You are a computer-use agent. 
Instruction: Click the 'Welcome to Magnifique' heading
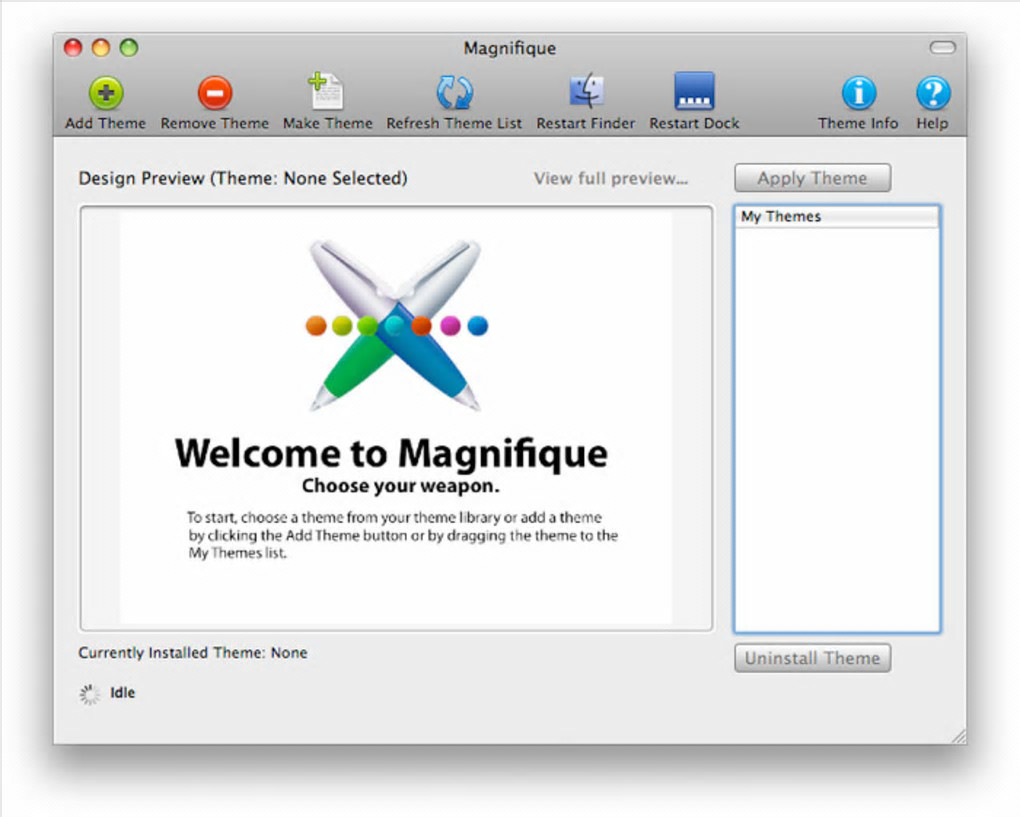click(x=392, y=453)
